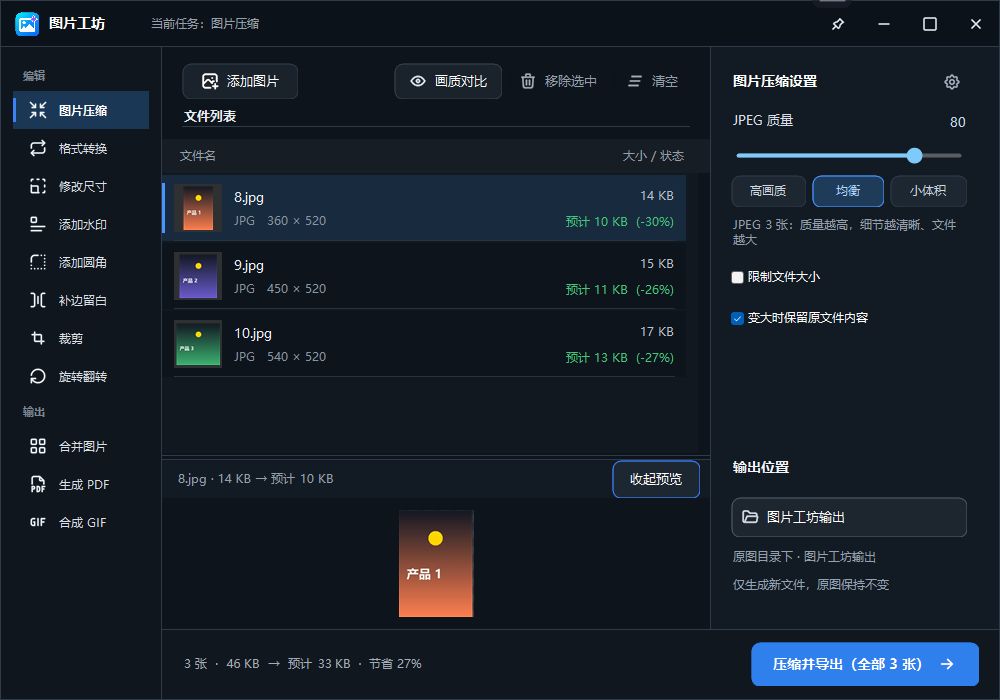1000x700 pixels.
Task: Click the 大小 / 状态 column header
Action: click(x=653, y=156)
